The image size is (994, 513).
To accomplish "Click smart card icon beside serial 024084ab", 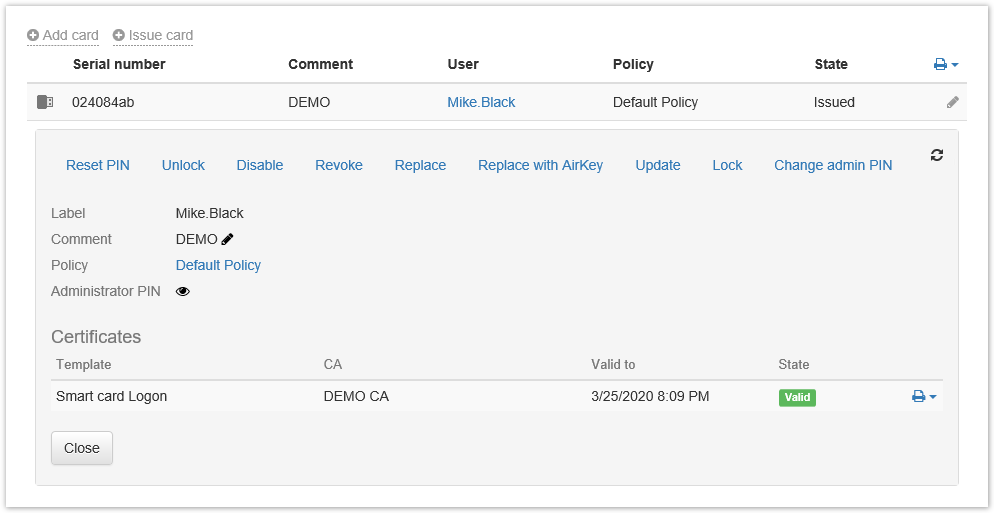I will 45,102.
